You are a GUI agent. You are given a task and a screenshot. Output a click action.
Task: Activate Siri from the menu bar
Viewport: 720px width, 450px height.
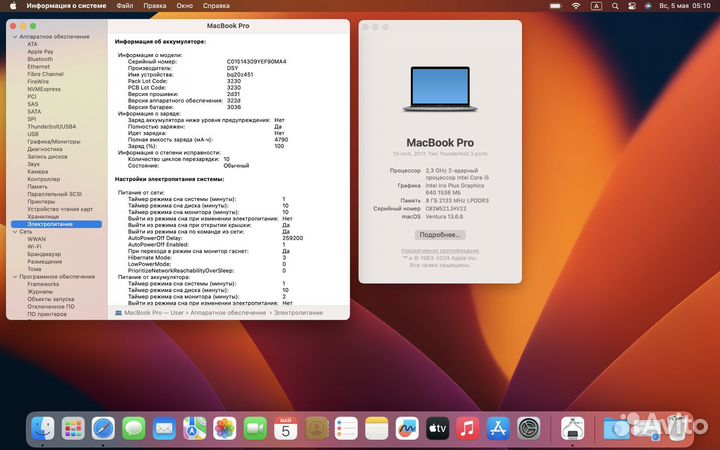[x=648, y=6]
